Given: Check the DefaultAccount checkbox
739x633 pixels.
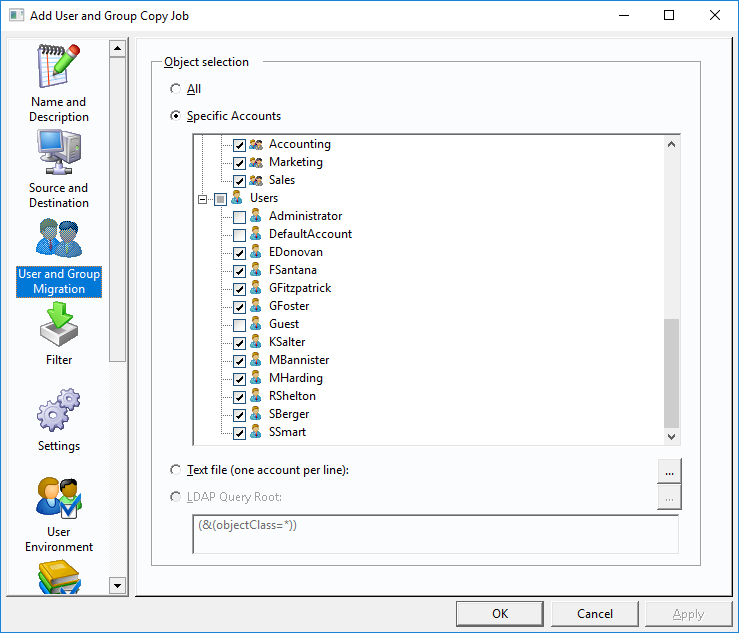Looking at the screenshot, I should (x=239, y=235).
